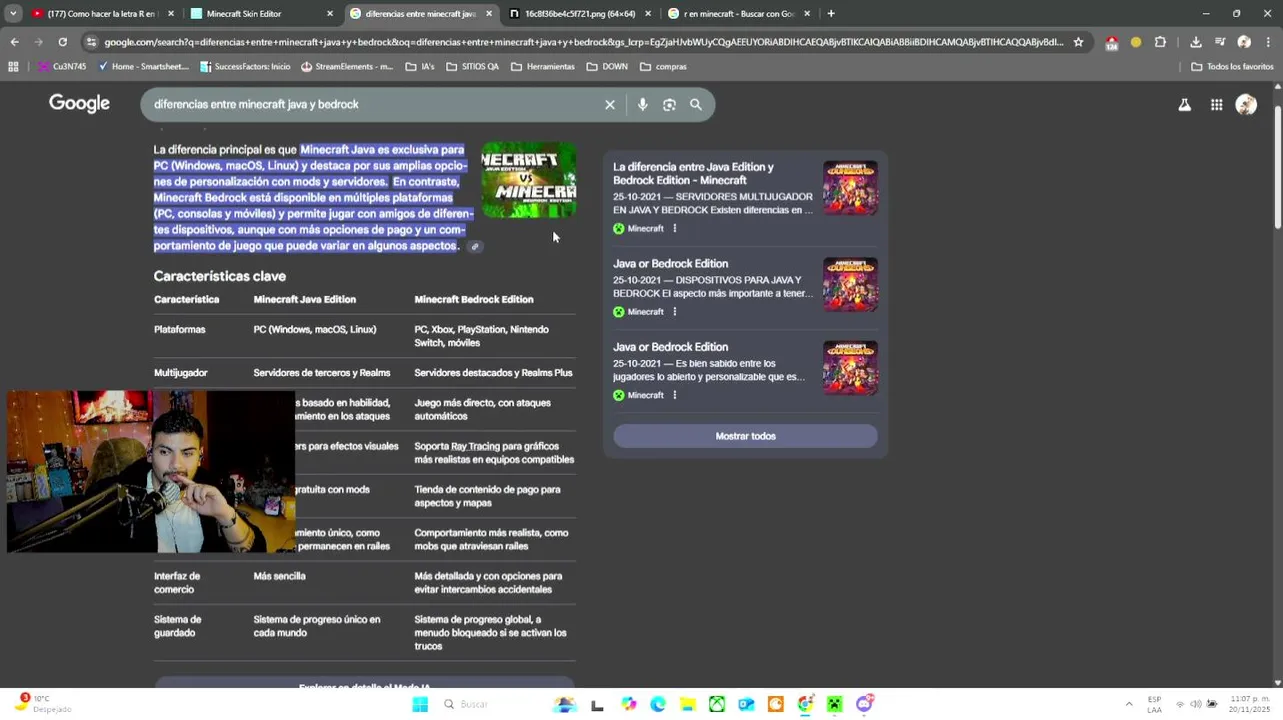Open ESP LAA keyboard language indicator

coord(1155,704)
